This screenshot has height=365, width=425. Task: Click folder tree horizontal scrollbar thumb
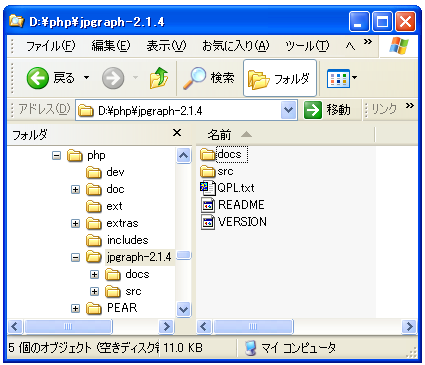68,326
